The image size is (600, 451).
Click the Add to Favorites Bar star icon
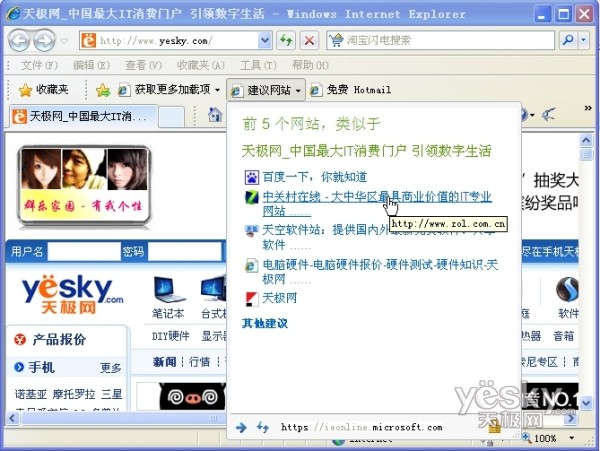coord(103,90)
